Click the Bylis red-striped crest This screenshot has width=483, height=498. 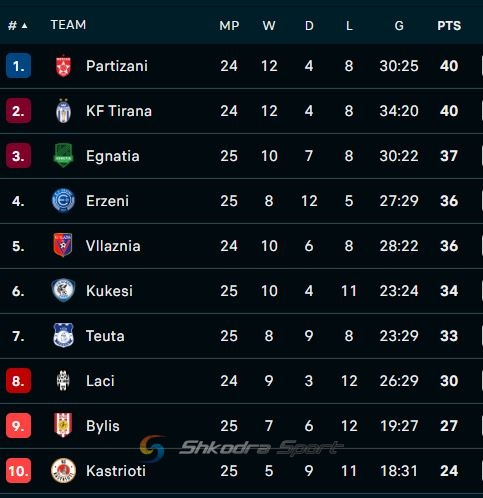(x=63, y=425)
